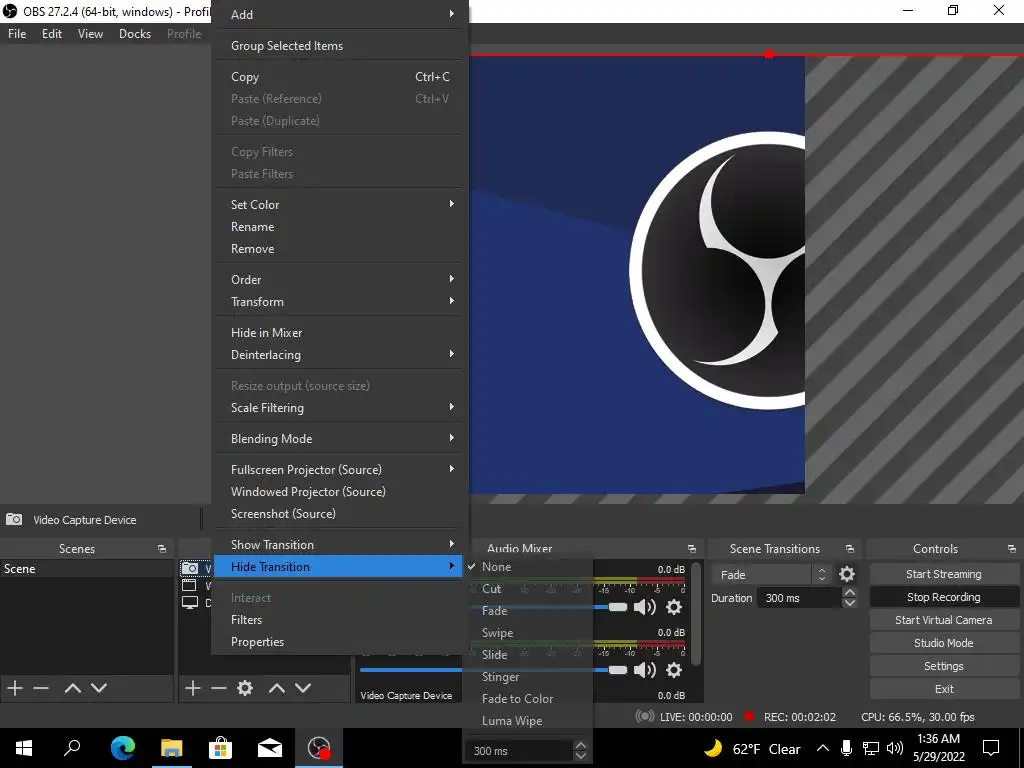This screenshot has width=1024, height=768.
Task: Select Luma Wipe hide transition
Action: 528,721
